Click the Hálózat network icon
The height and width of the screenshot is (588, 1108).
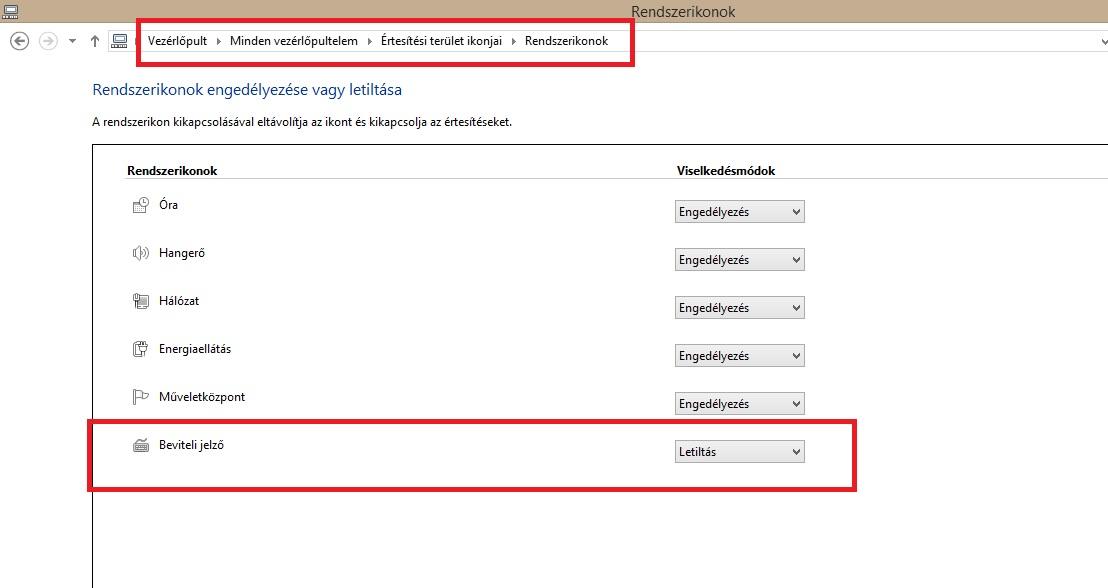click(141, 301)
